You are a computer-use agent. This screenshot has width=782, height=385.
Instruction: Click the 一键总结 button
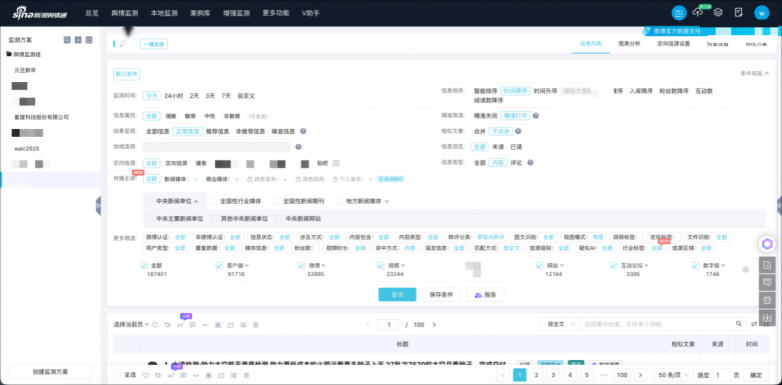tap(154, 44)
